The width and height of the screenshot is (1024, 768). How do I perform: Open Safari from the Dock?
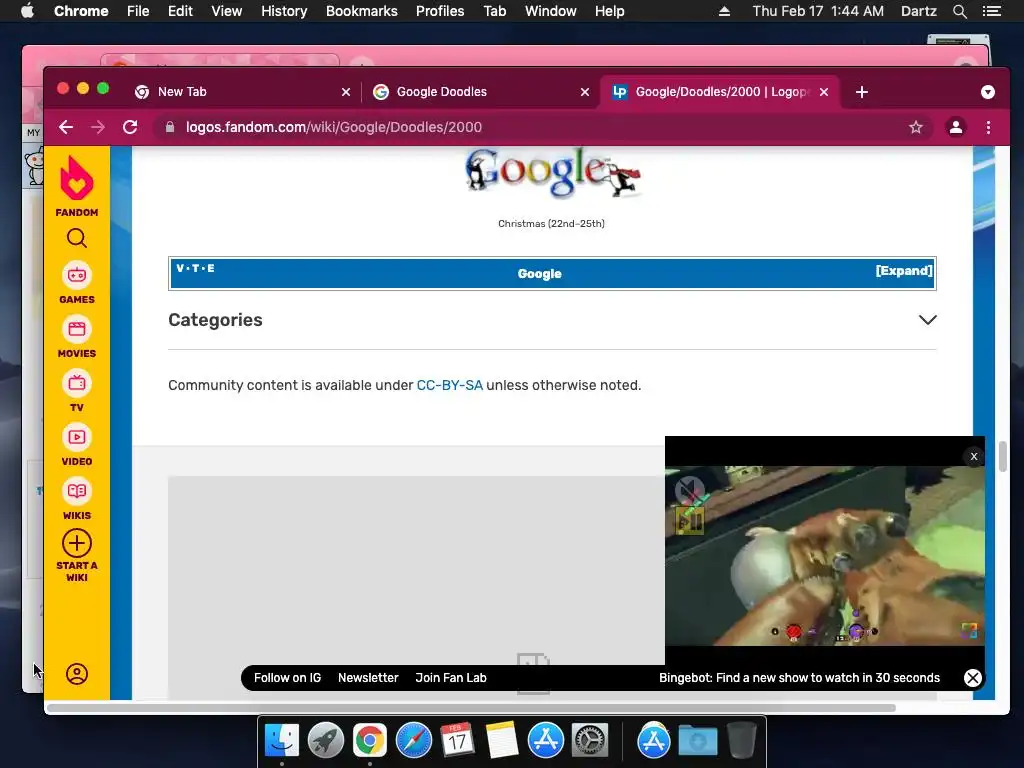413,741
